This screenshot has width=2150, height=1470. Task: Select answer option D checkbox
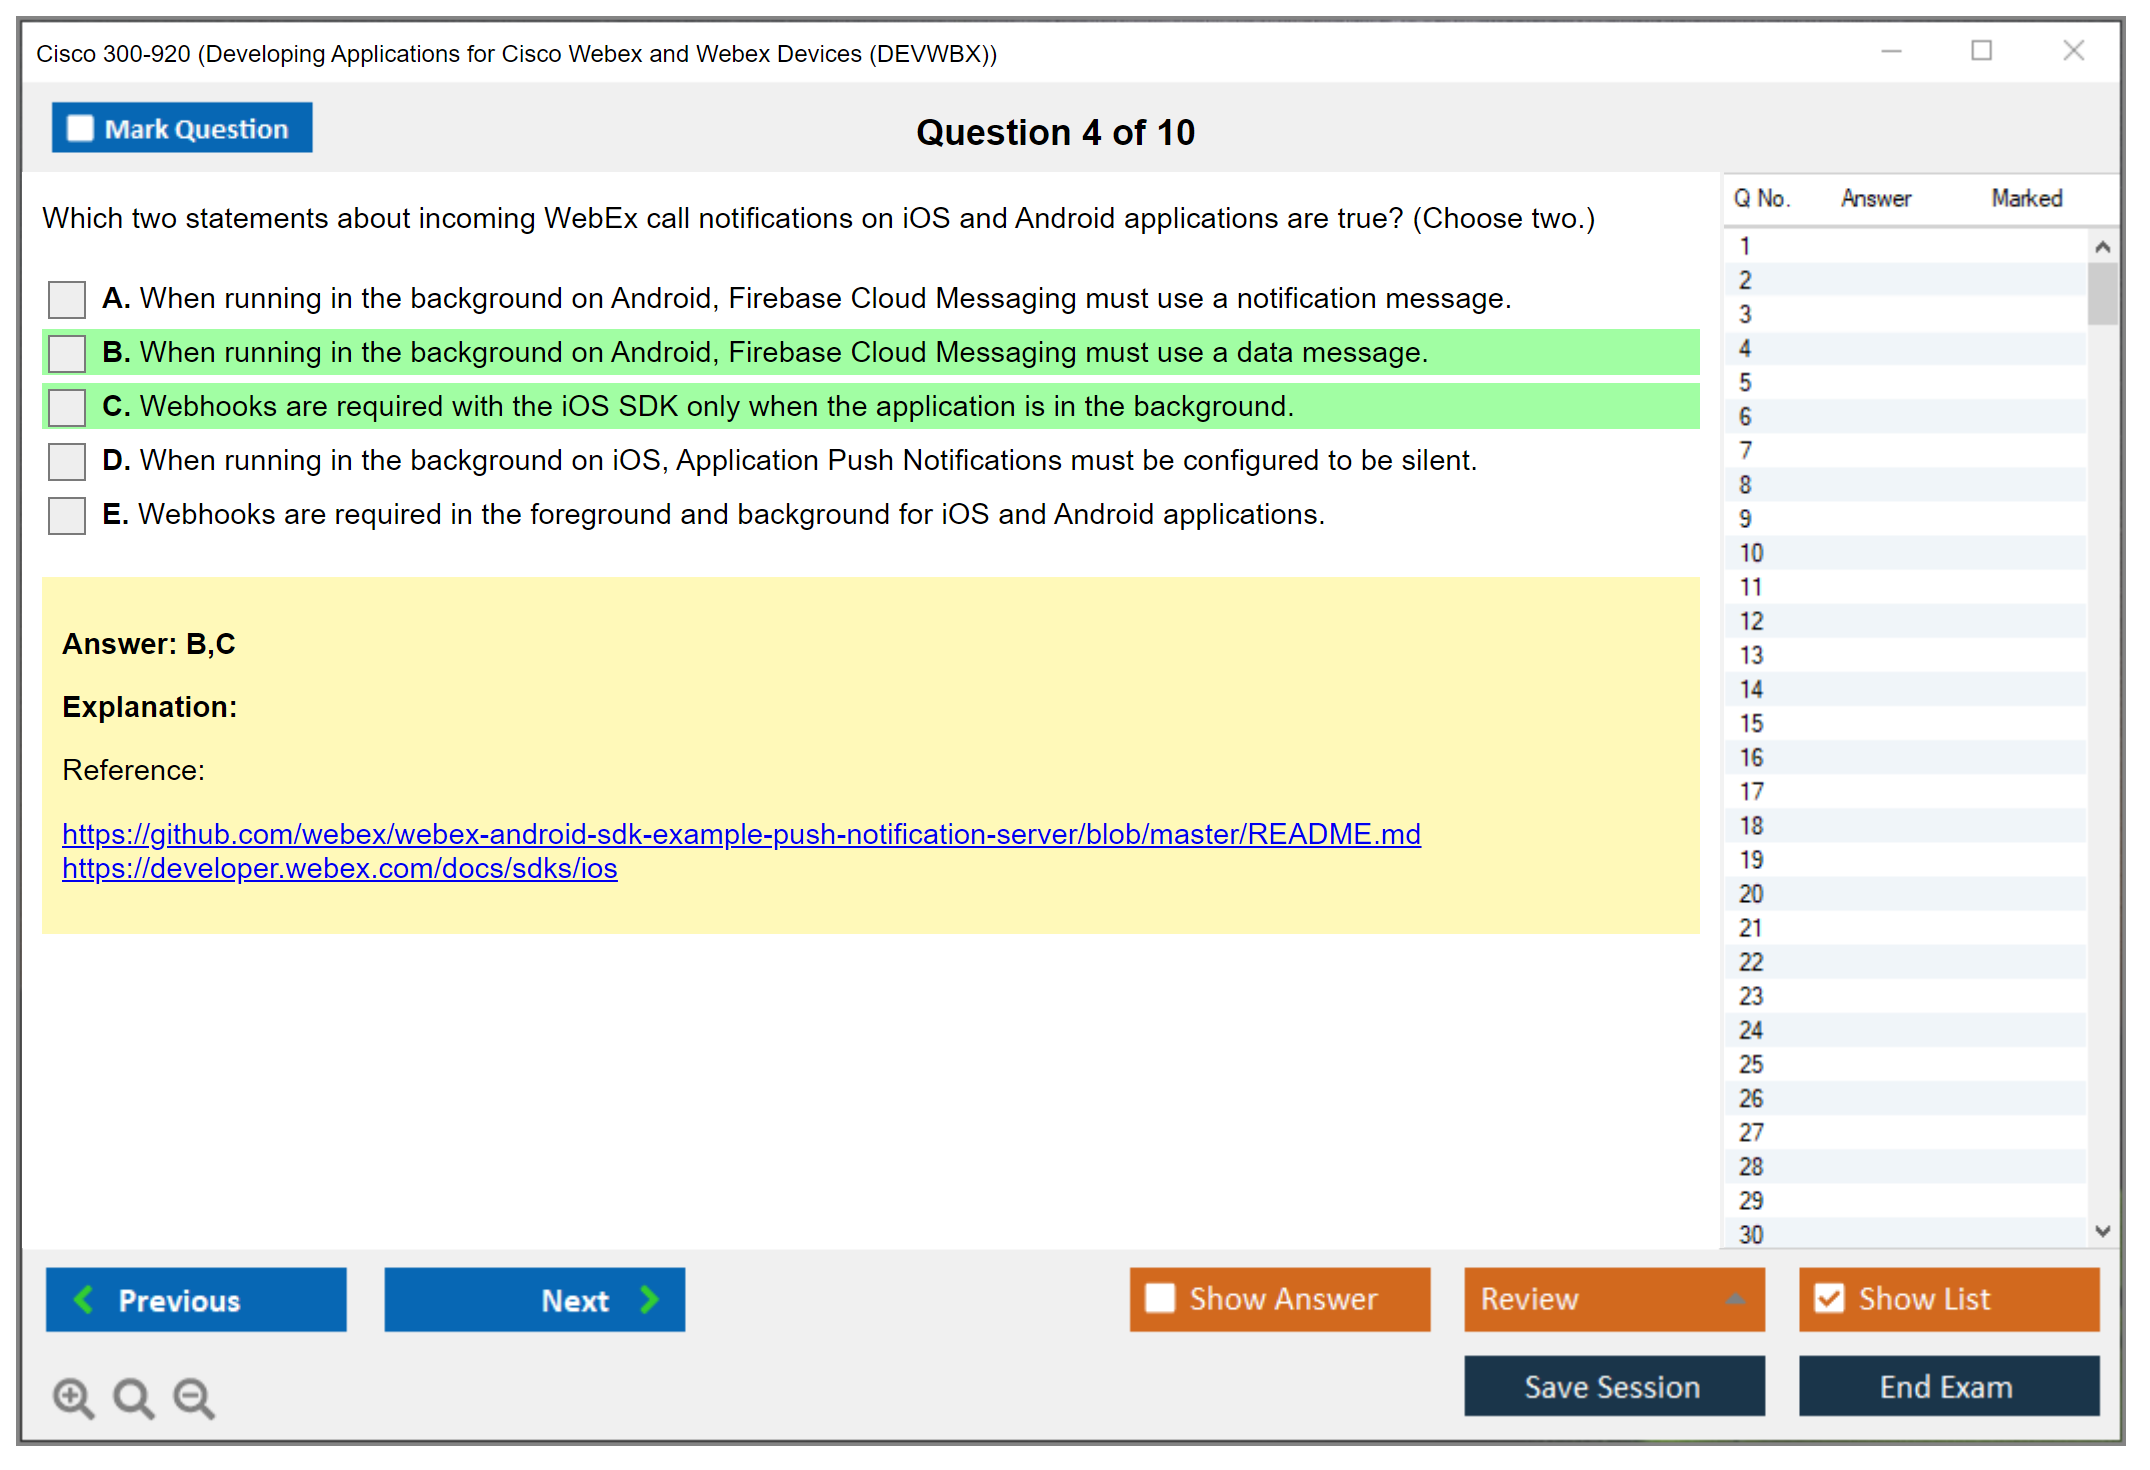click(67, 461)
